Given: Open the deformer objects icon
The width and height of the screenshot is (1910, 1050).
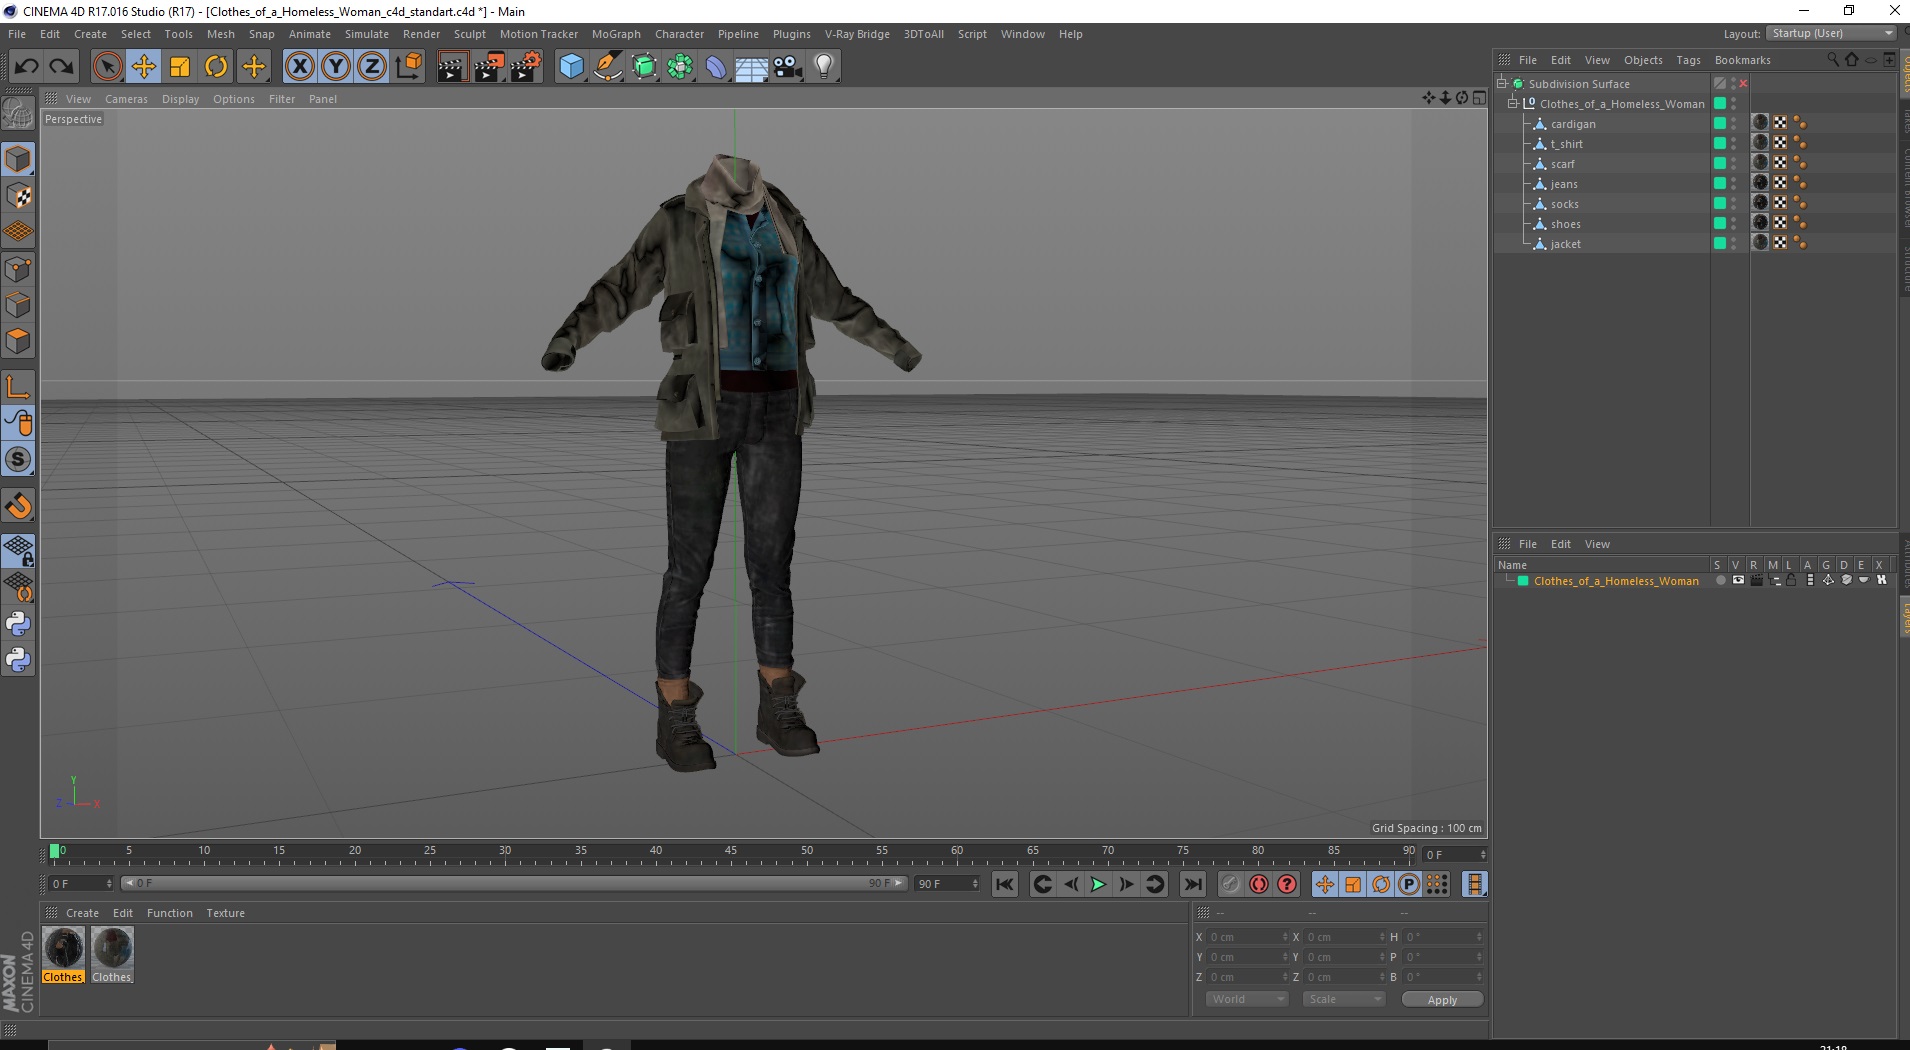Looking at the screenshot, I should pyautogui.click(x=717, y=67).
